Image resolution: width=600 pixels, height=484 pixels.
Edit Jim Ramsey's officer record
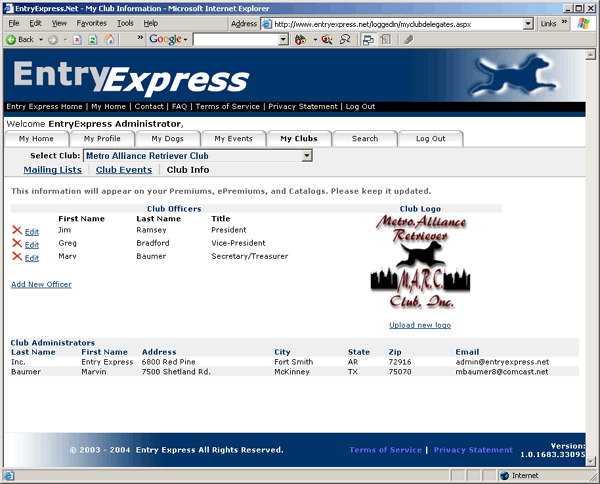[x=32, y=232]
